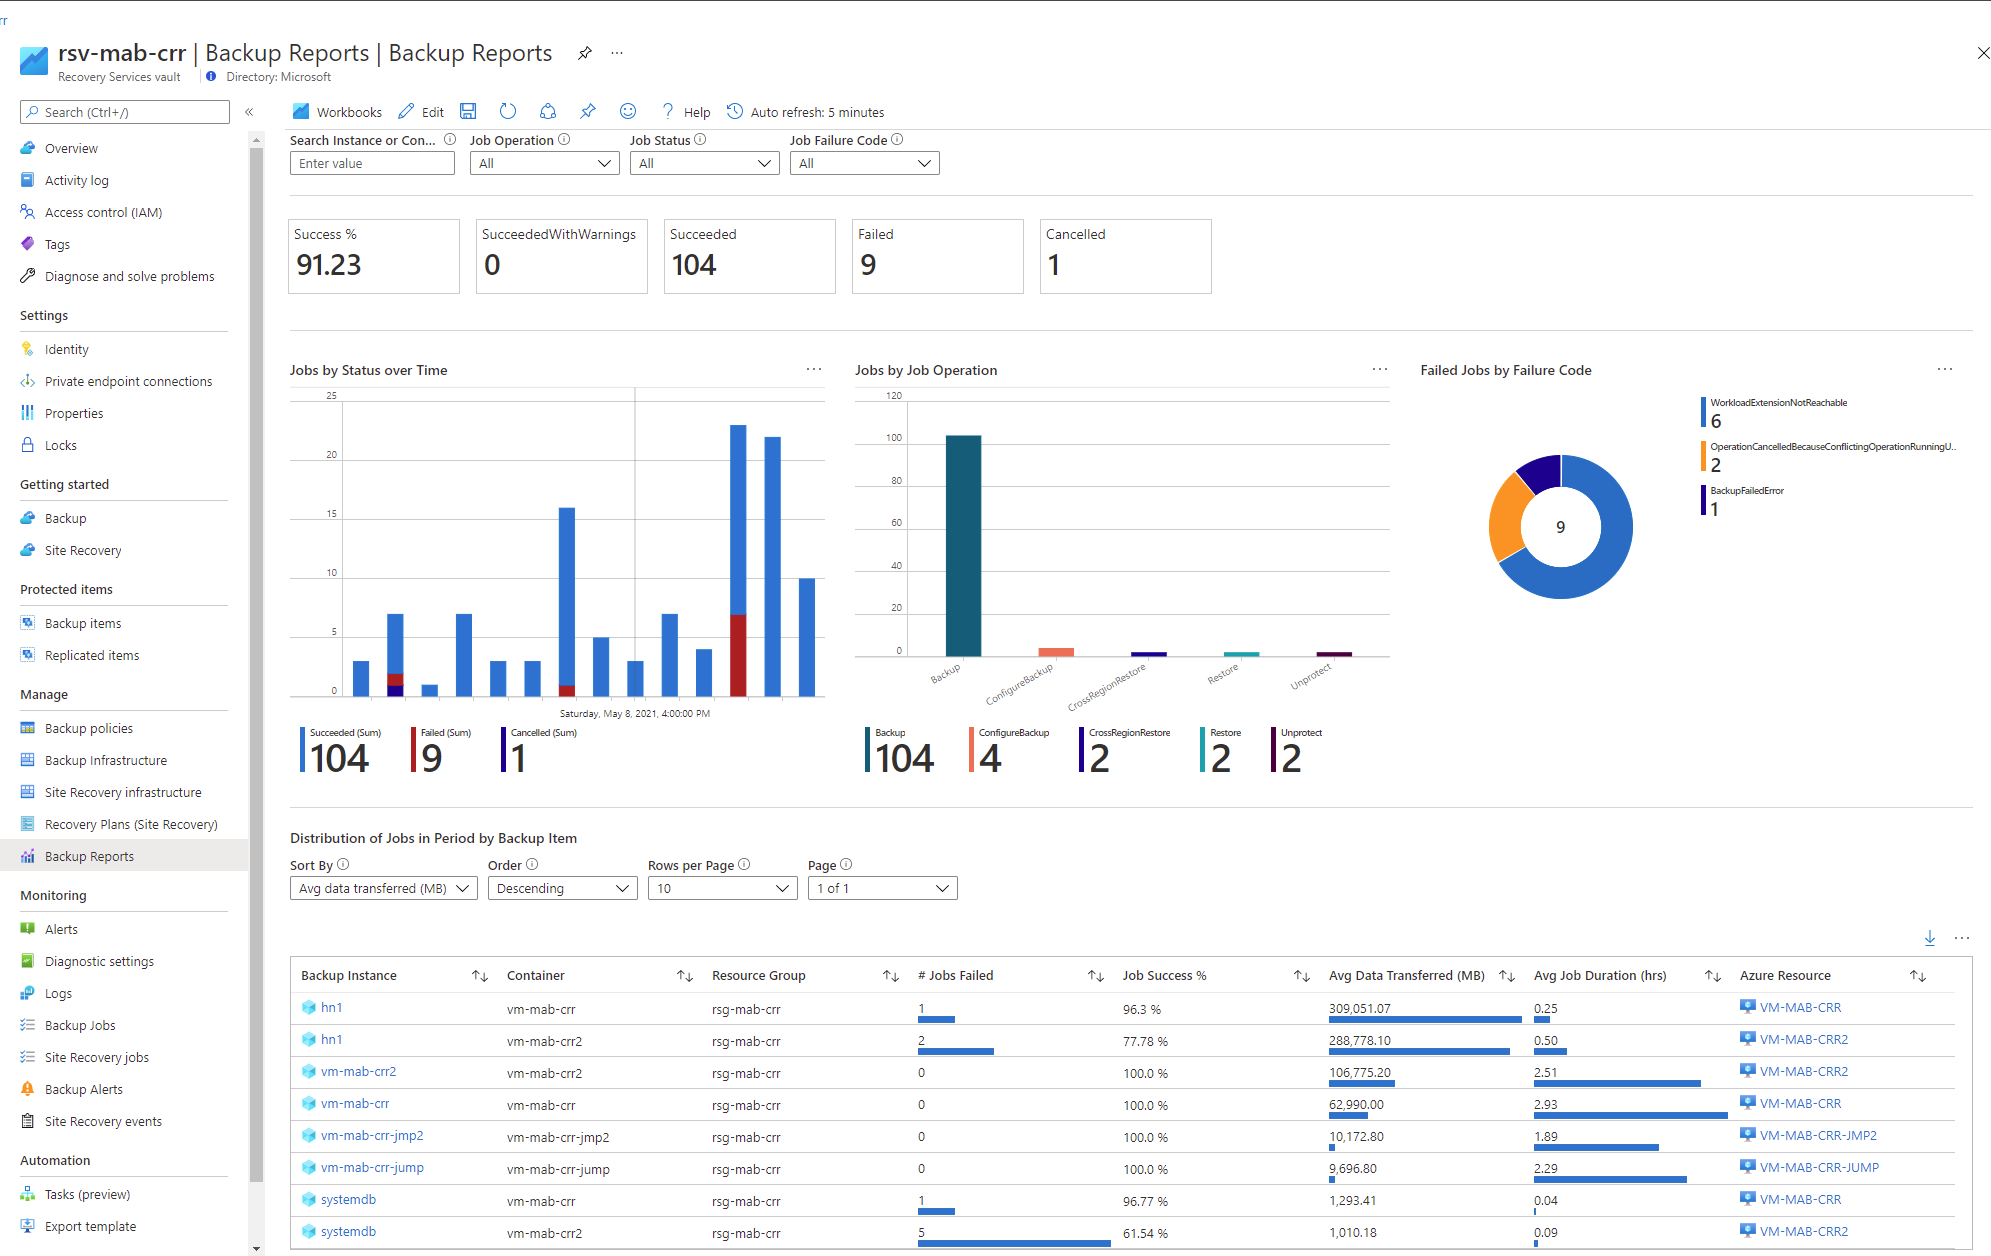Click the Backup Jobs icon

click(x=26, y=1022)
